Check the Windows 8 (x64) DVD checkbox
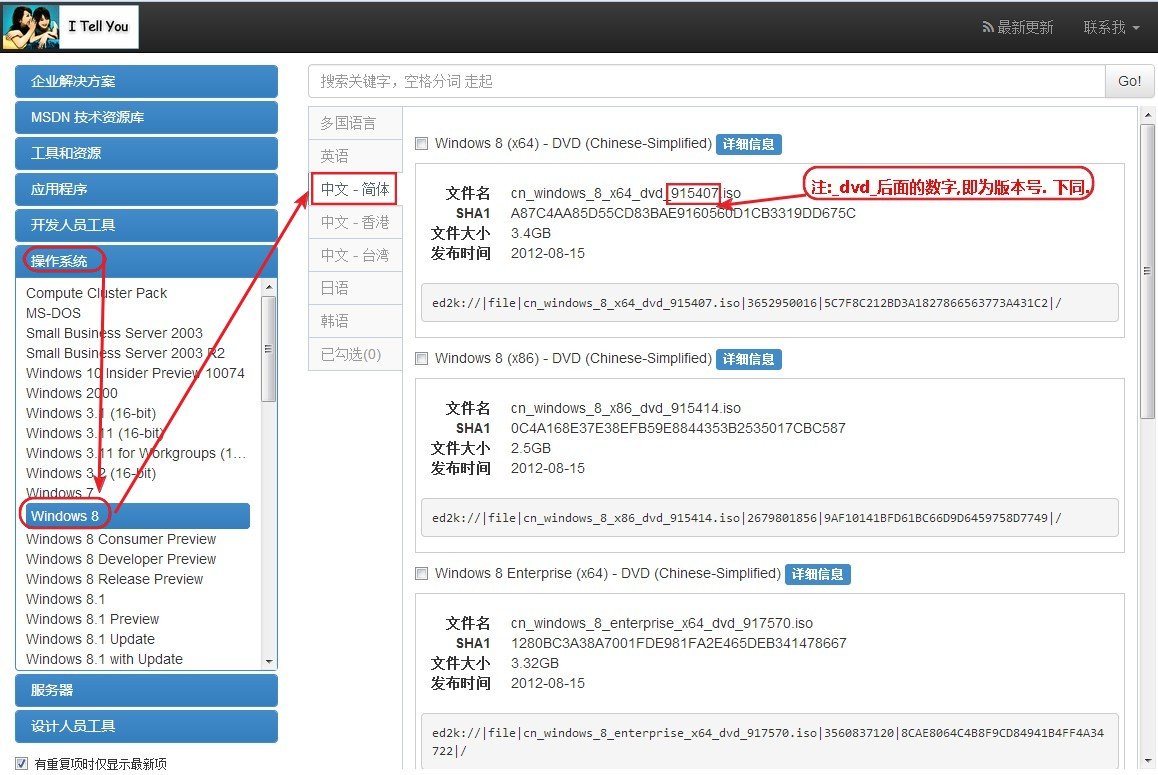 pos(422,143)
